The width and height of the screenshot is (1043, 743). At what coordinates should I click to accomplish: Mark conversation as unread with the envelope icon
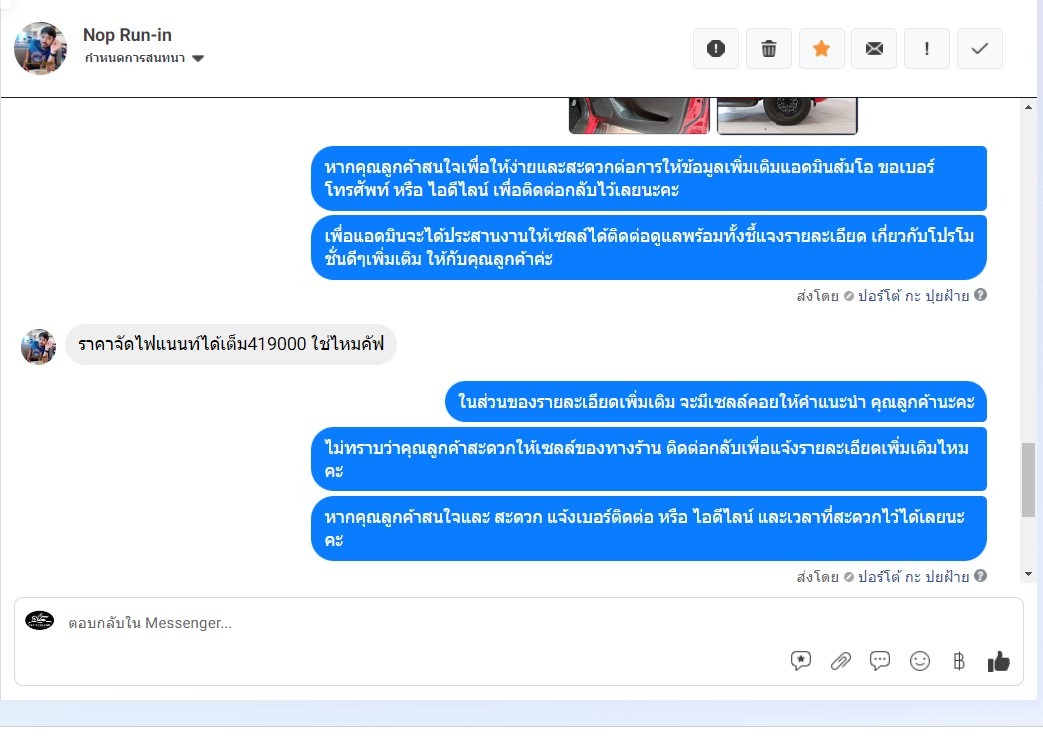pyautogui.click(x=874, y=49)
